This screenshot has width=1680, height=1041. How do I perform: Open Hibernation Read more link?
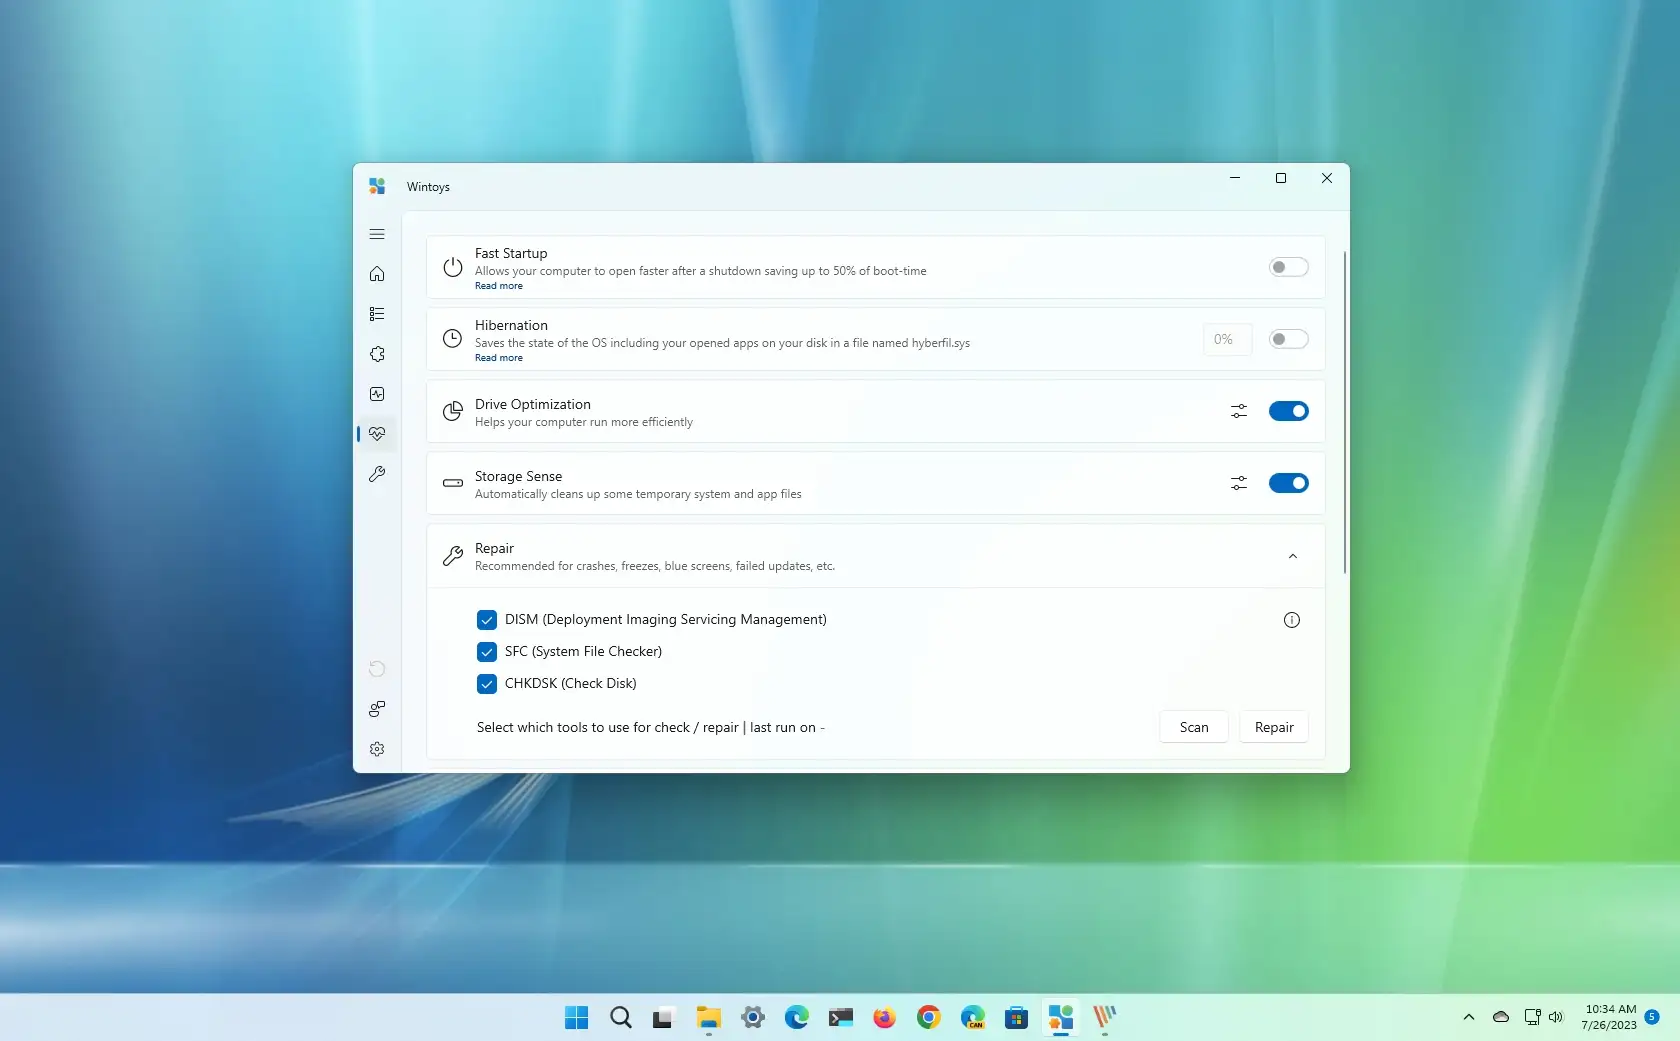[499, 358]
